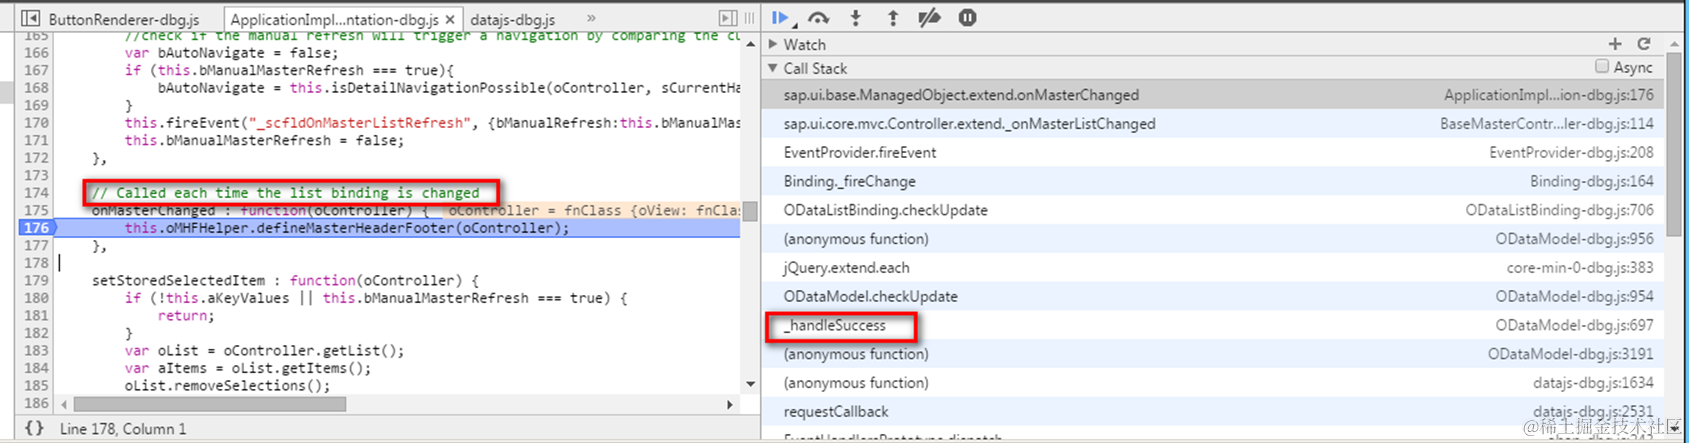
Task: Open core-min-0-dbg.js:383 source link
Action: point(1580,268)
